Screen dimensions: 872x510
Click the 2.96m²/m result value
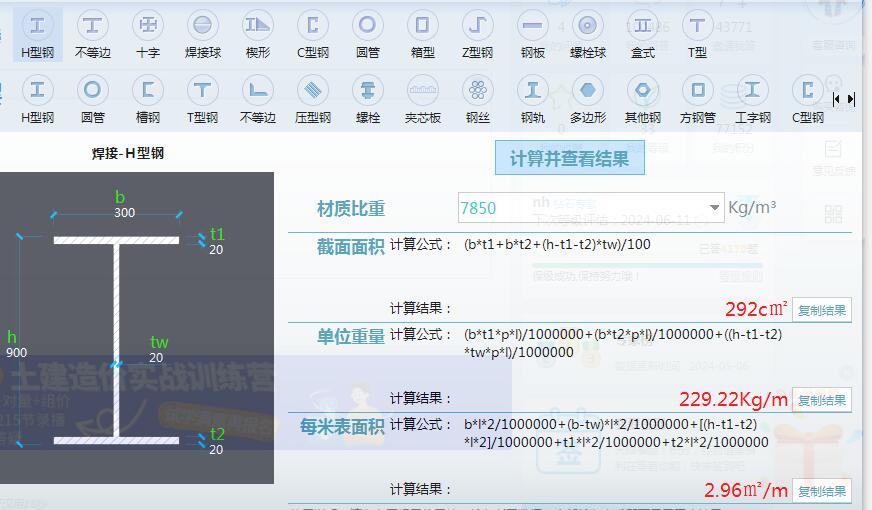746,490
